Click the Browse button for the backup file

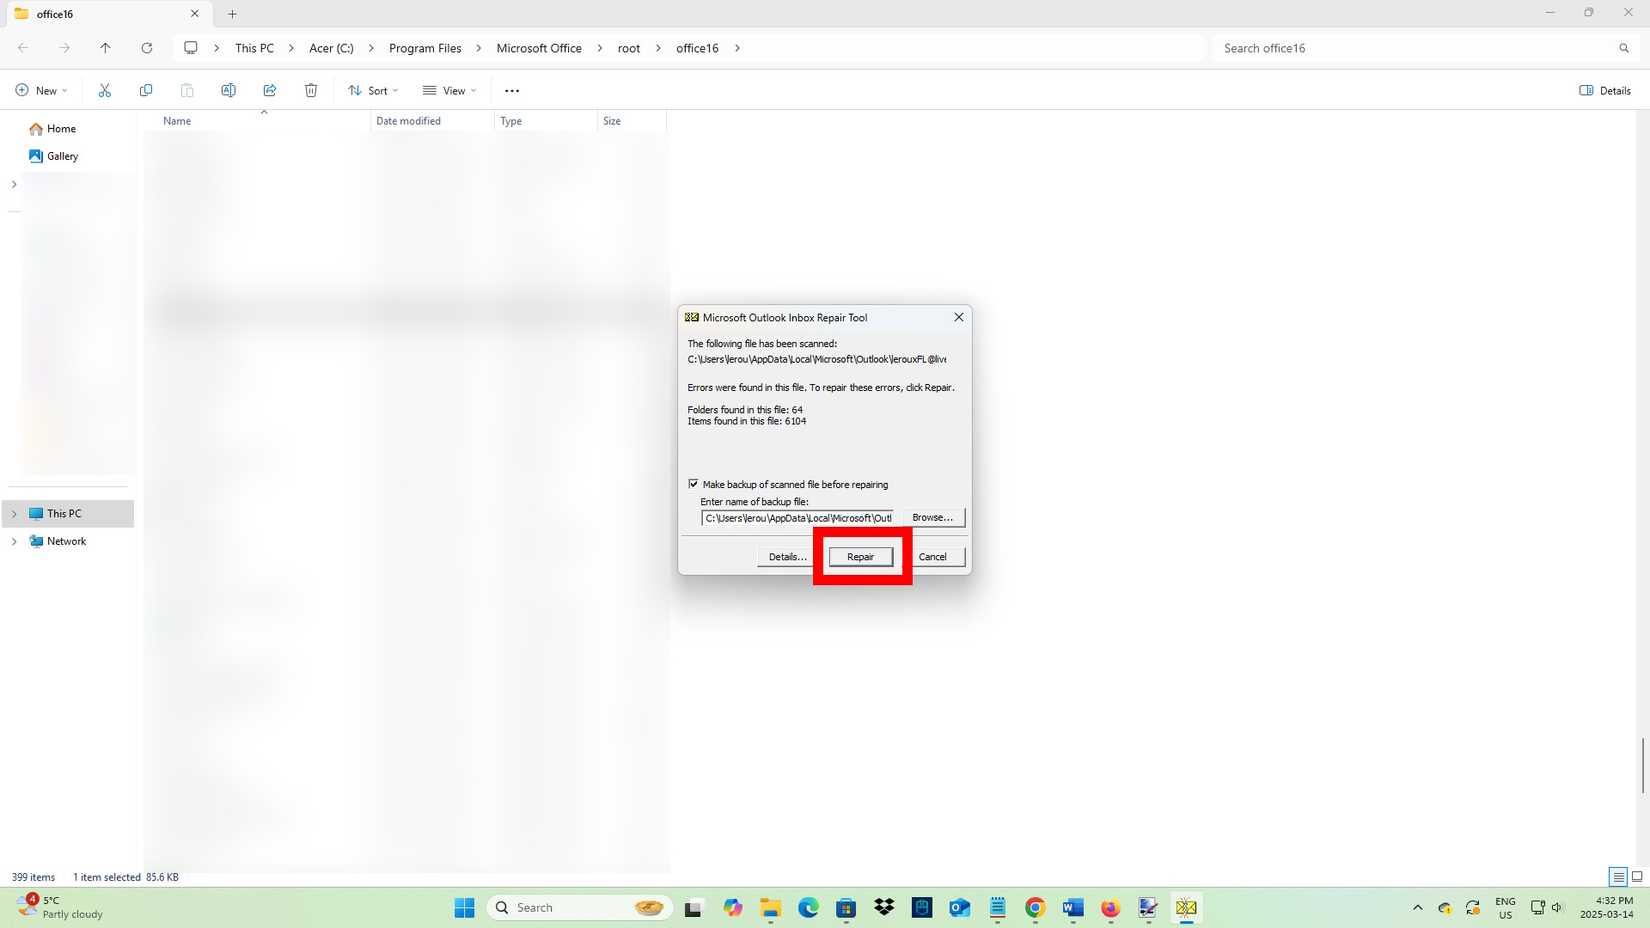tap(931, 517)
